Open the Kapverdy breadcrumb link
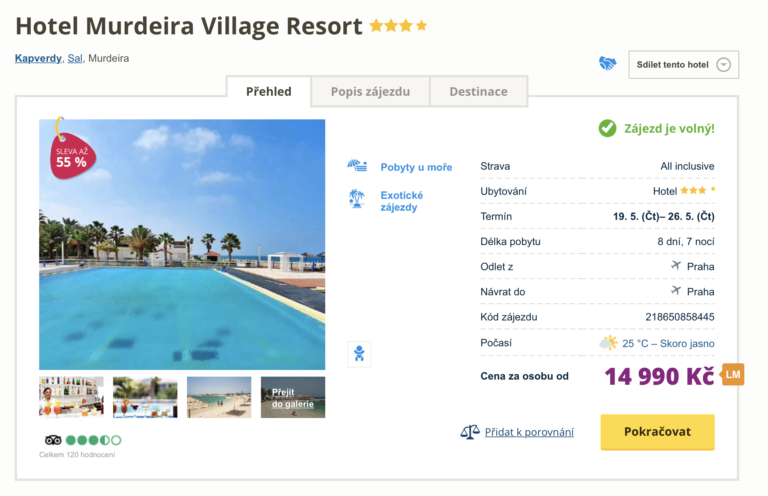Image resolution: width=768 pixels, height=496 pixels. click(x=37, y=58)
